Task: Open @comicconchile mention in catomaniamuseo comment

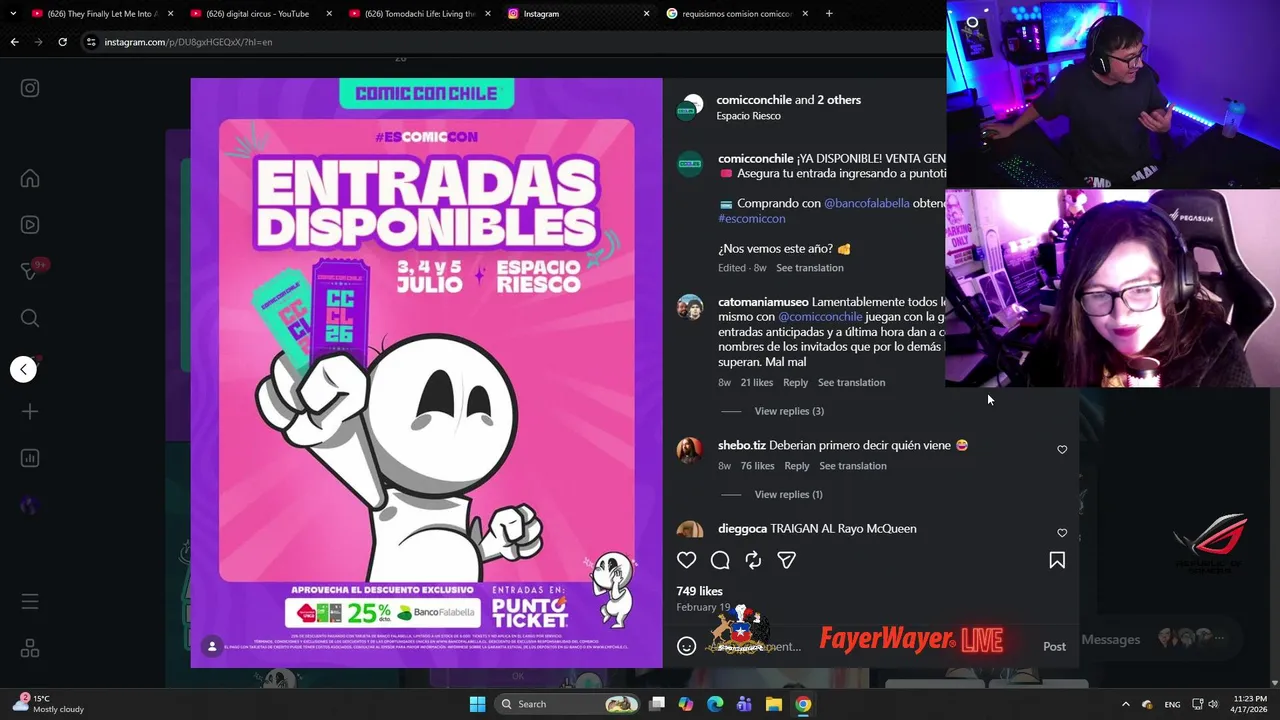Action: [x=820, y=317]
